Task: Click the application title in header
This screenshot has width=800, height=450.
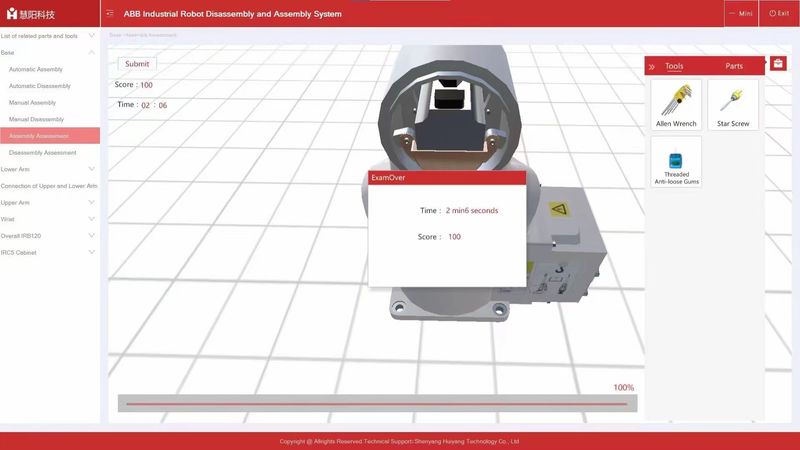Action: click(233, 14)
